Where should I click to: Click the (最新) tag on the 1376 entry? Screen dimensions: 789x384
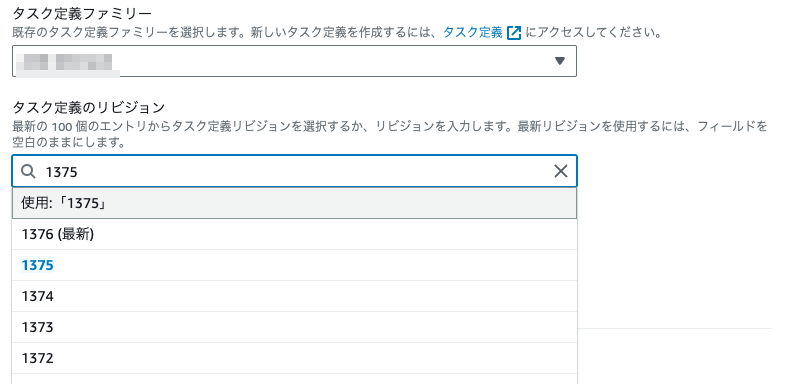point(76,234)
